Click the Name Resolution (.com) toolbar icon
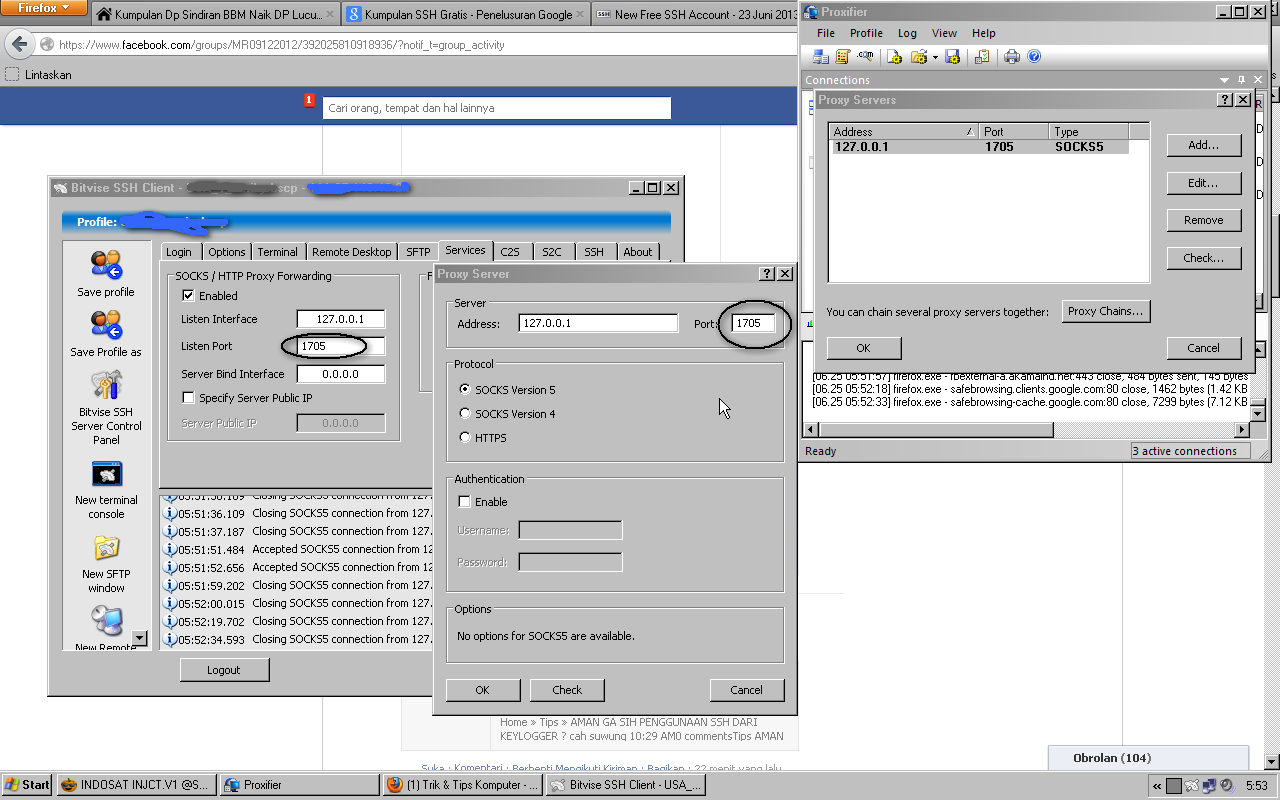The image size is (1280, 800). tap(864, 57)
